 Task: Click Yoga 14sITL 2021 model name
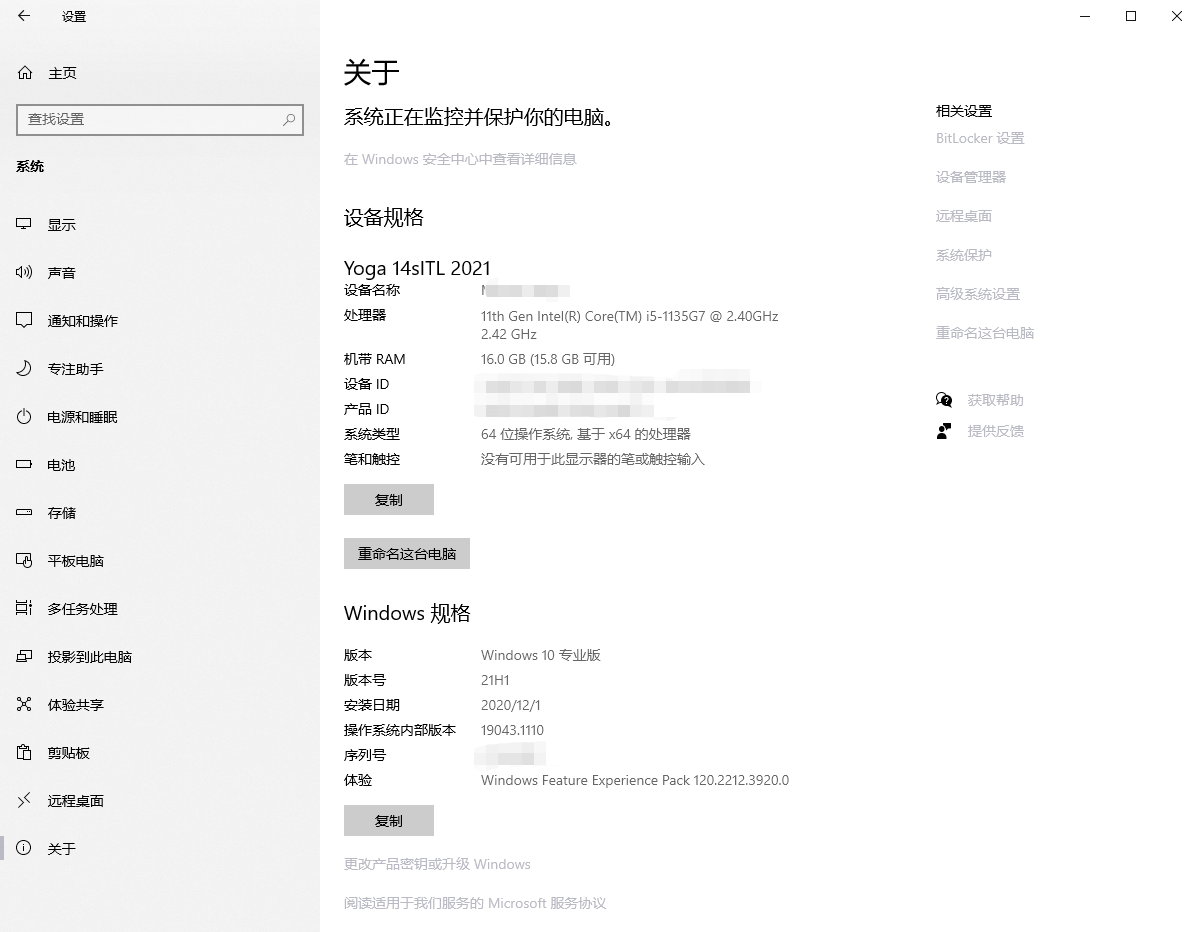[417, 268]
